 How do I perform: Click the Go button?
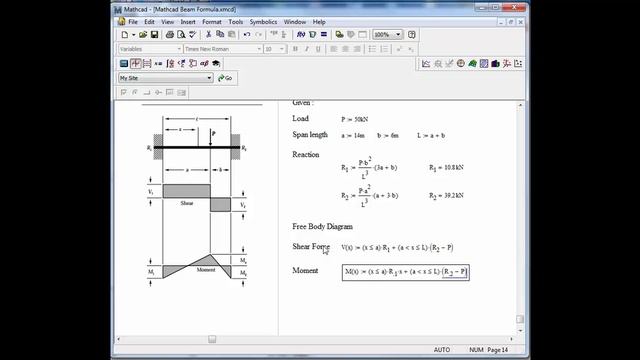225,78
